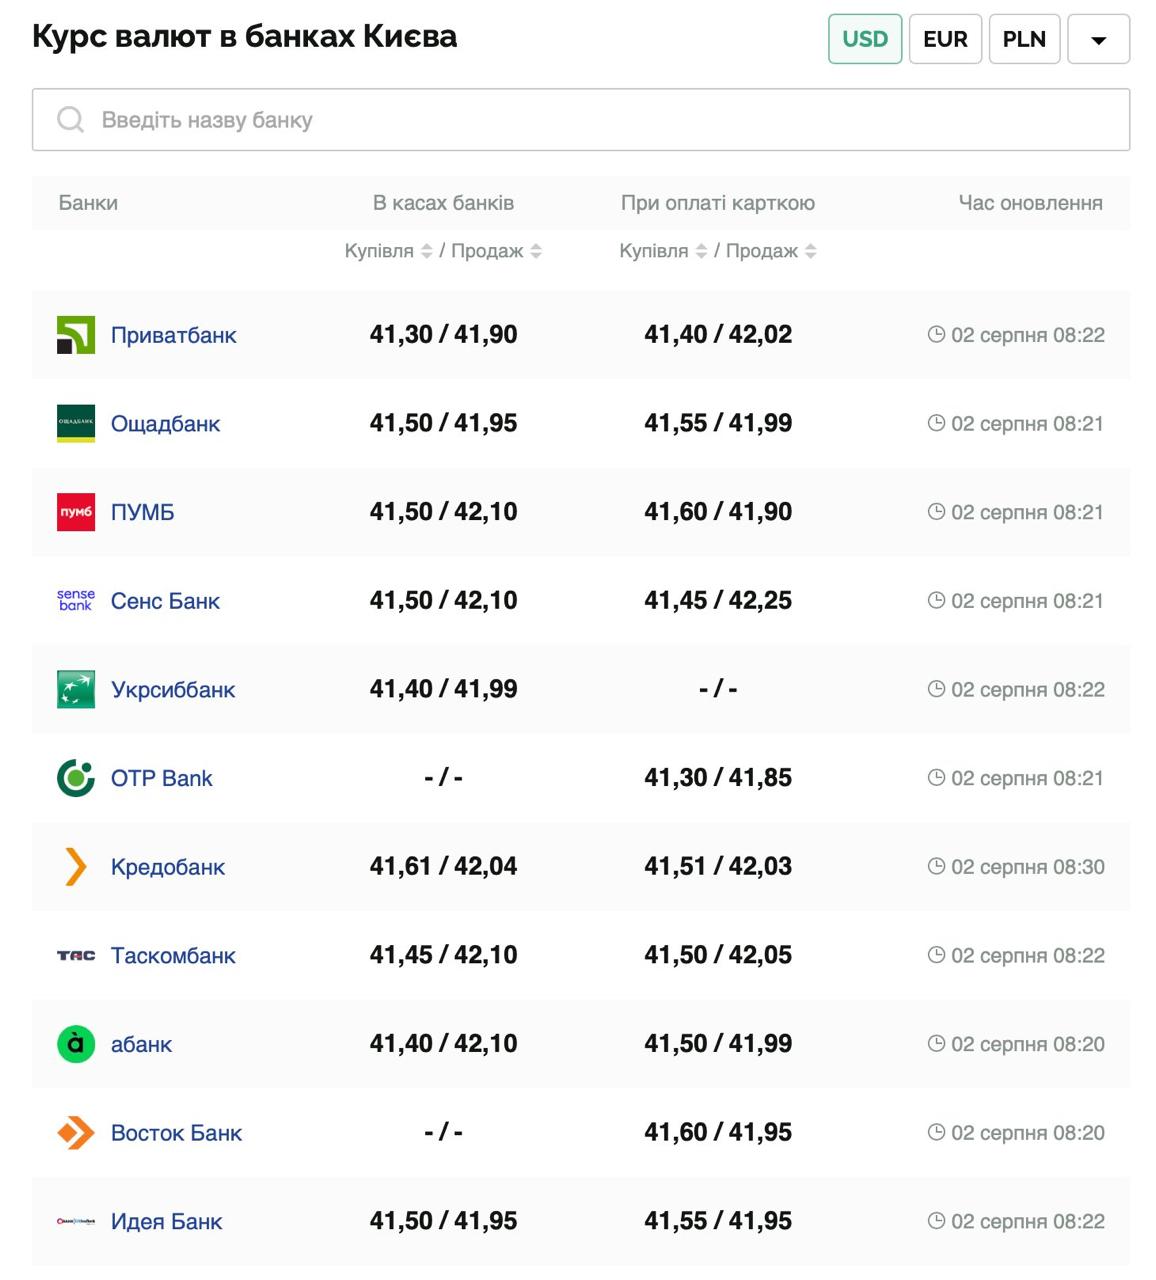Click the Восток Банк orange logo
The width and height of the screenshot is (1156, 1280).
tap(76, 1133)
